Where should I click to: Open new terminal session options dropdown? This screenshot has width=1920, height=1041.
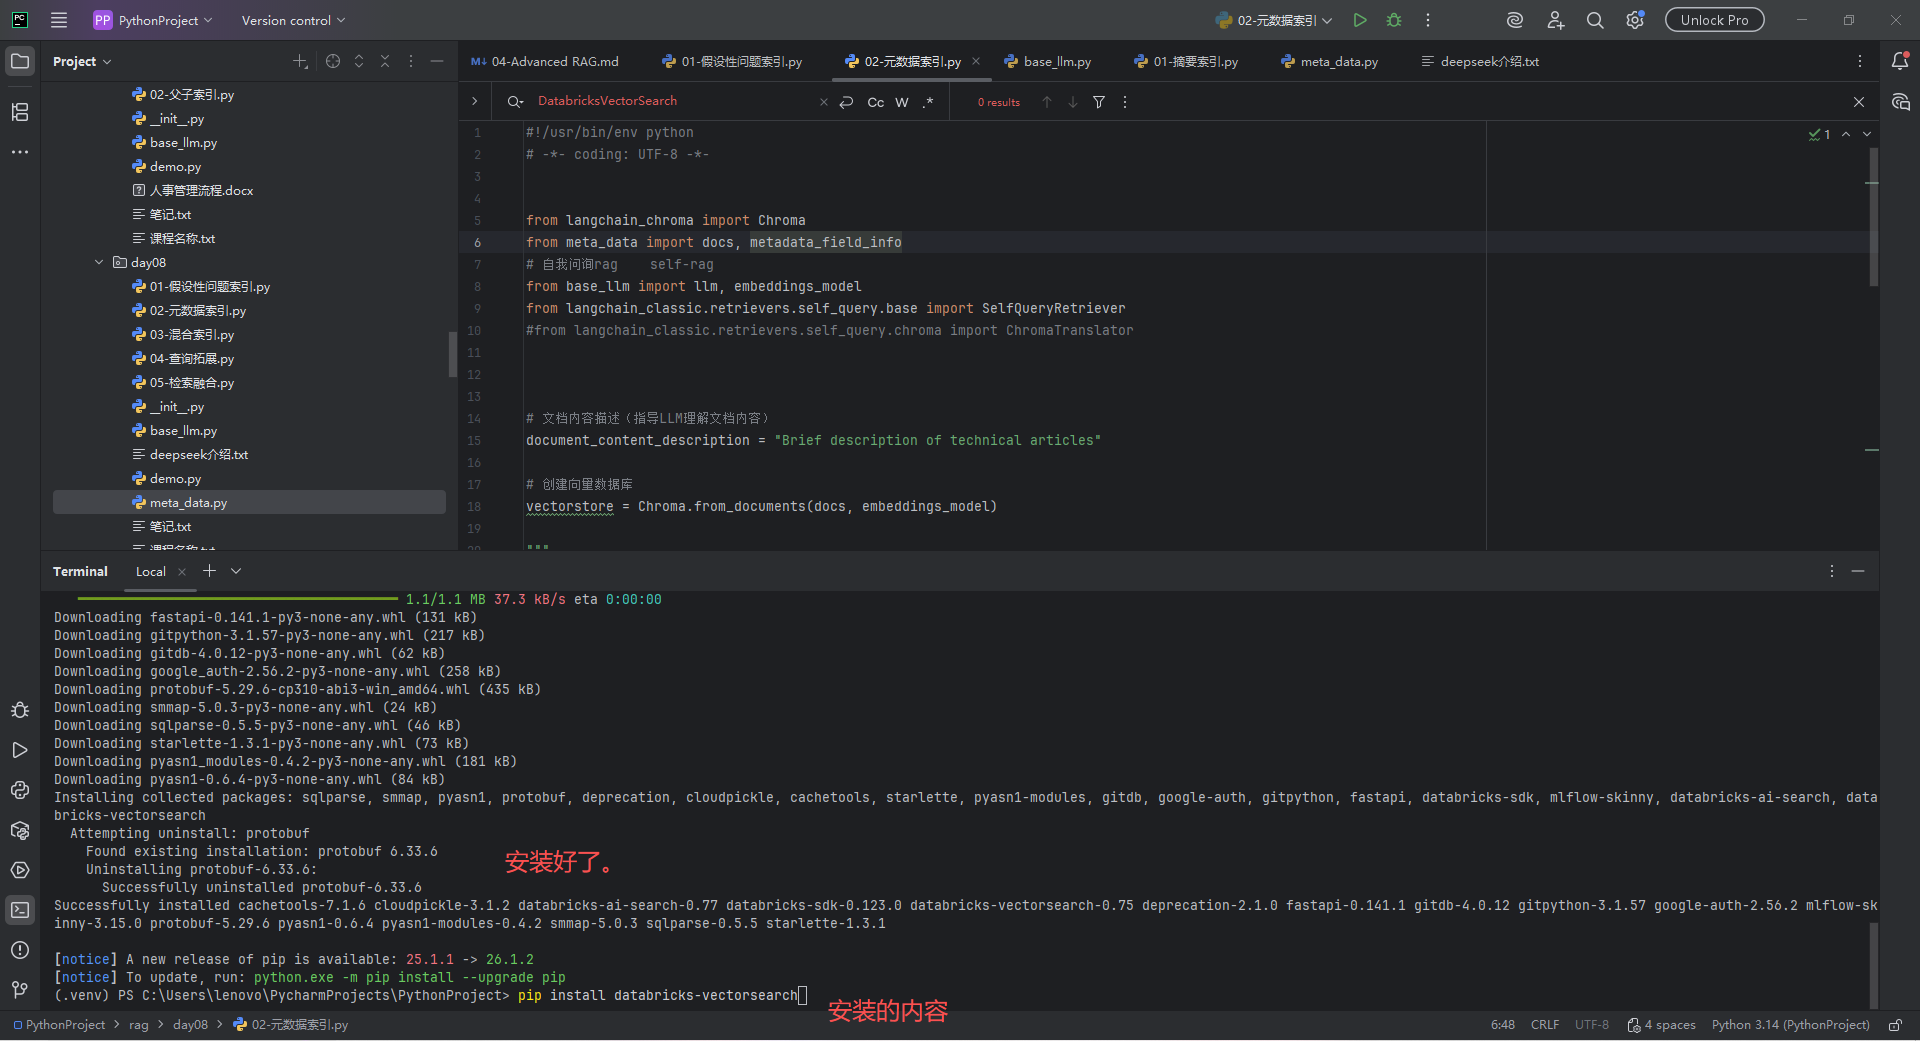236,571
